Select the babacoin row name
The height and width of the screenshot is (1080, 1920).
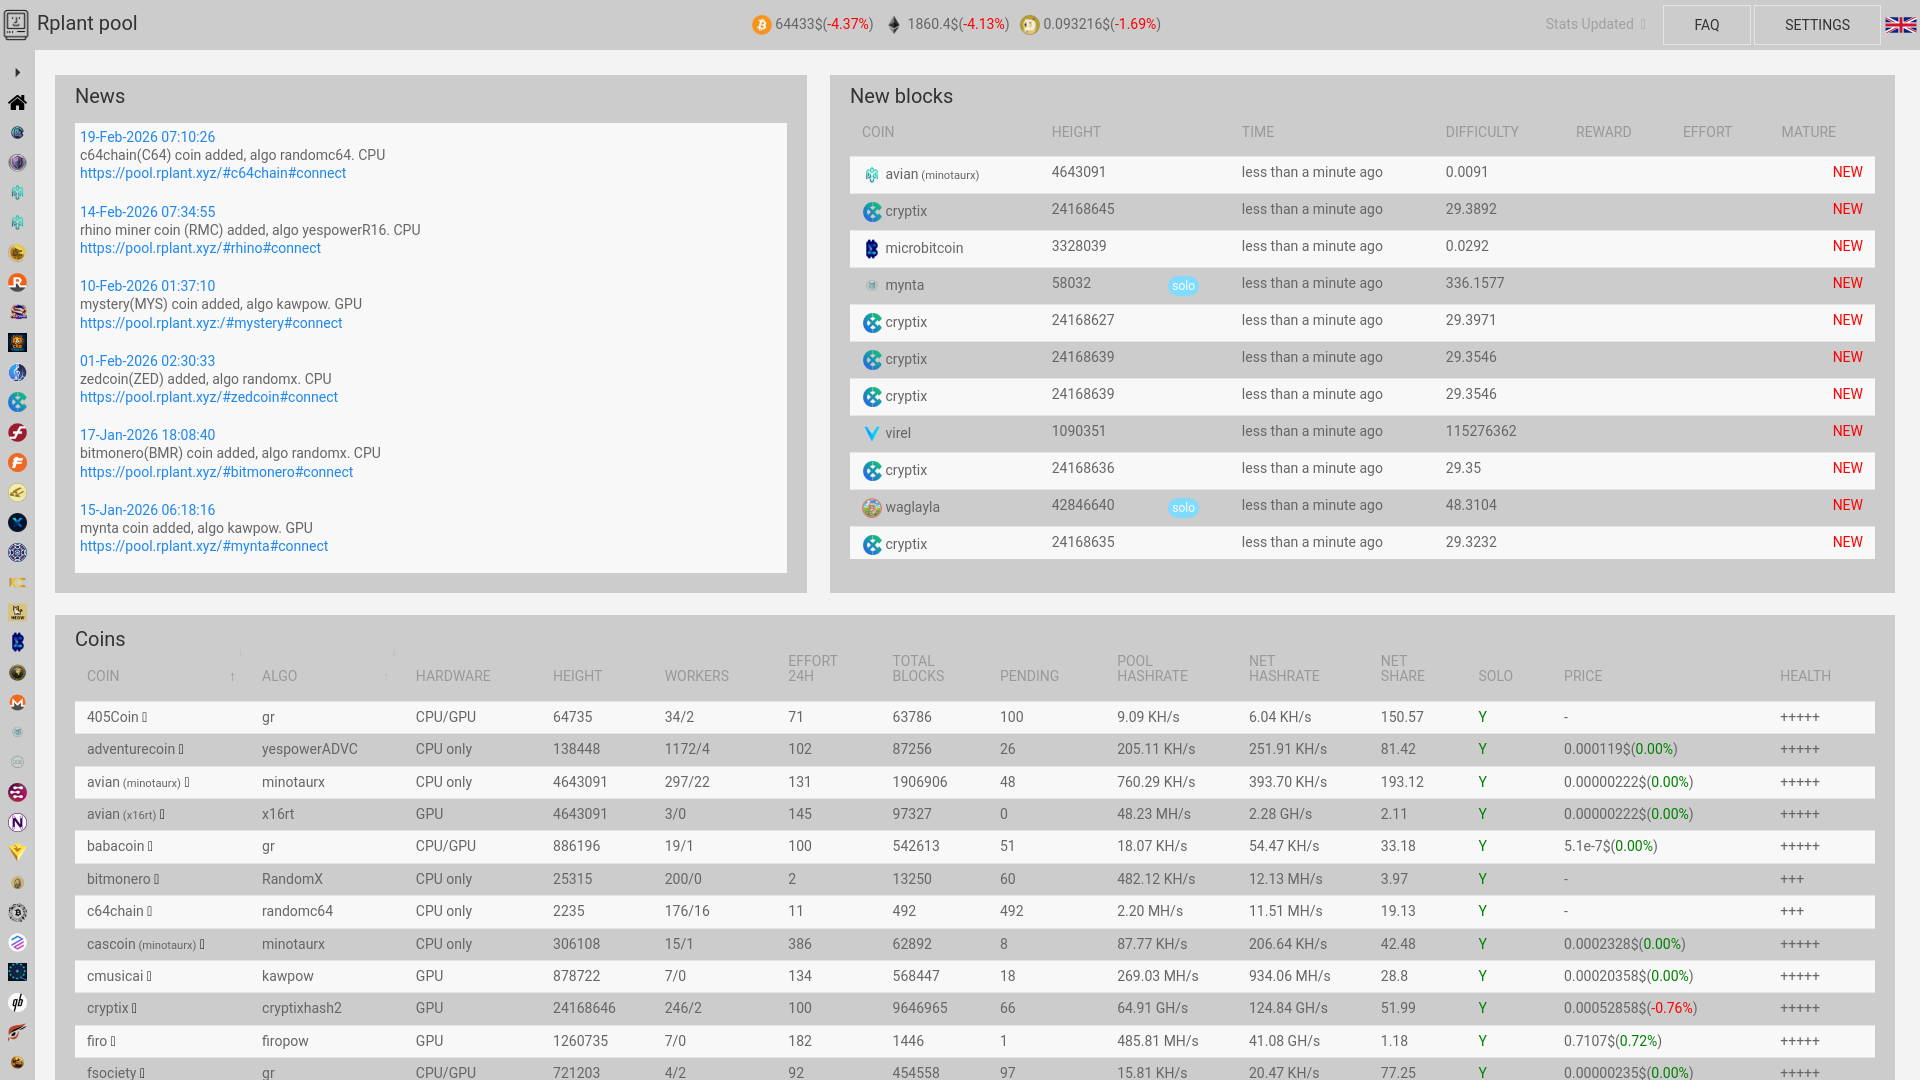[116, 846]
